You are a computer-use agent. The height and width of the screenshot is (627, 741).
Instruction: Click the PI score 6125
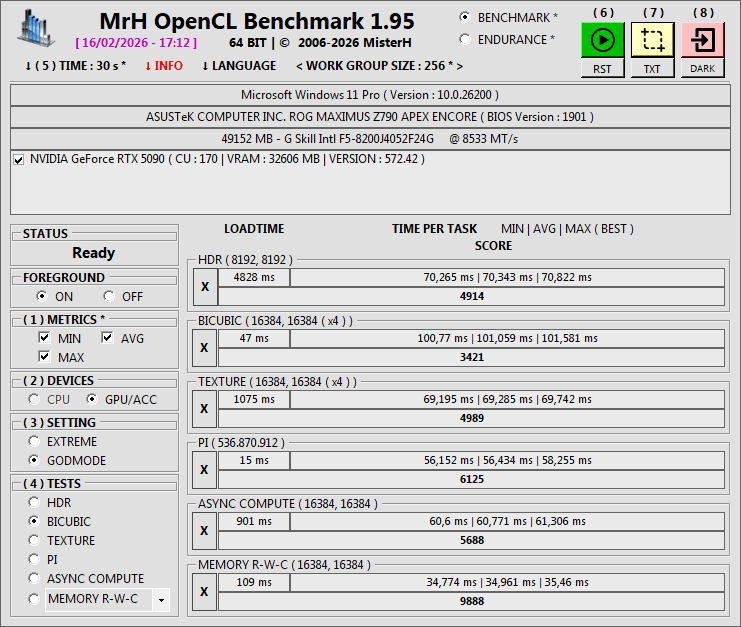pos(472,479)
